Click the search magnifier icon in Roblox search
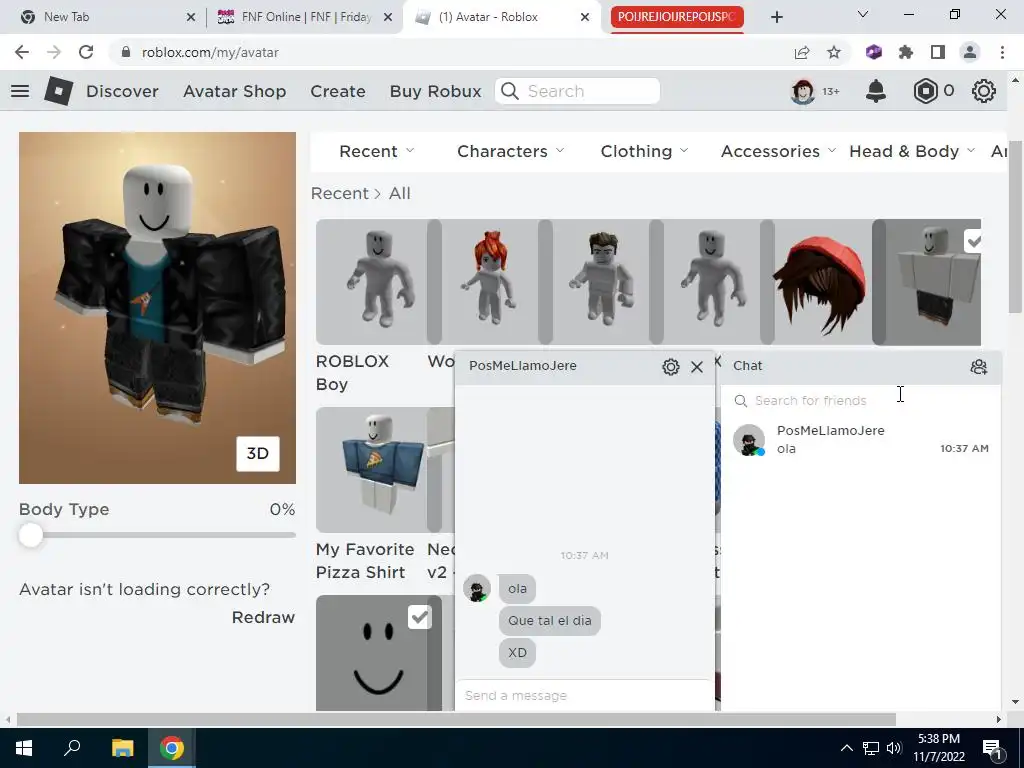The height and width of the screenshot is (768, 1024). coord(510,91)
